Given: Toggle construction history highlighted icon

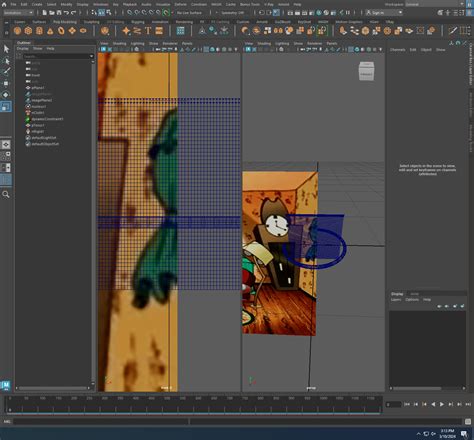Looking at the screenshot, I should (276, 13).
